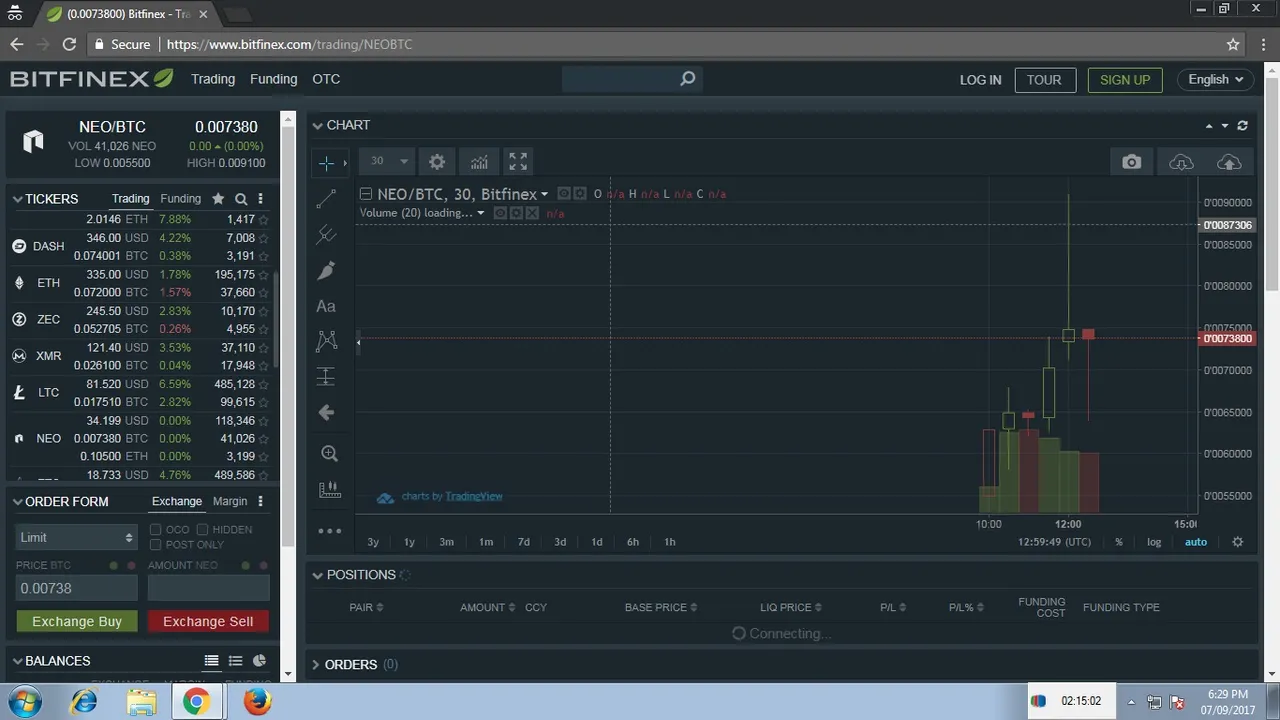Image resolution: width=1280 pixels, height=720 pixels.
Task: Toggle Volume indicator visibility eye
Action: pyautogui.click(x=500, y=213)
